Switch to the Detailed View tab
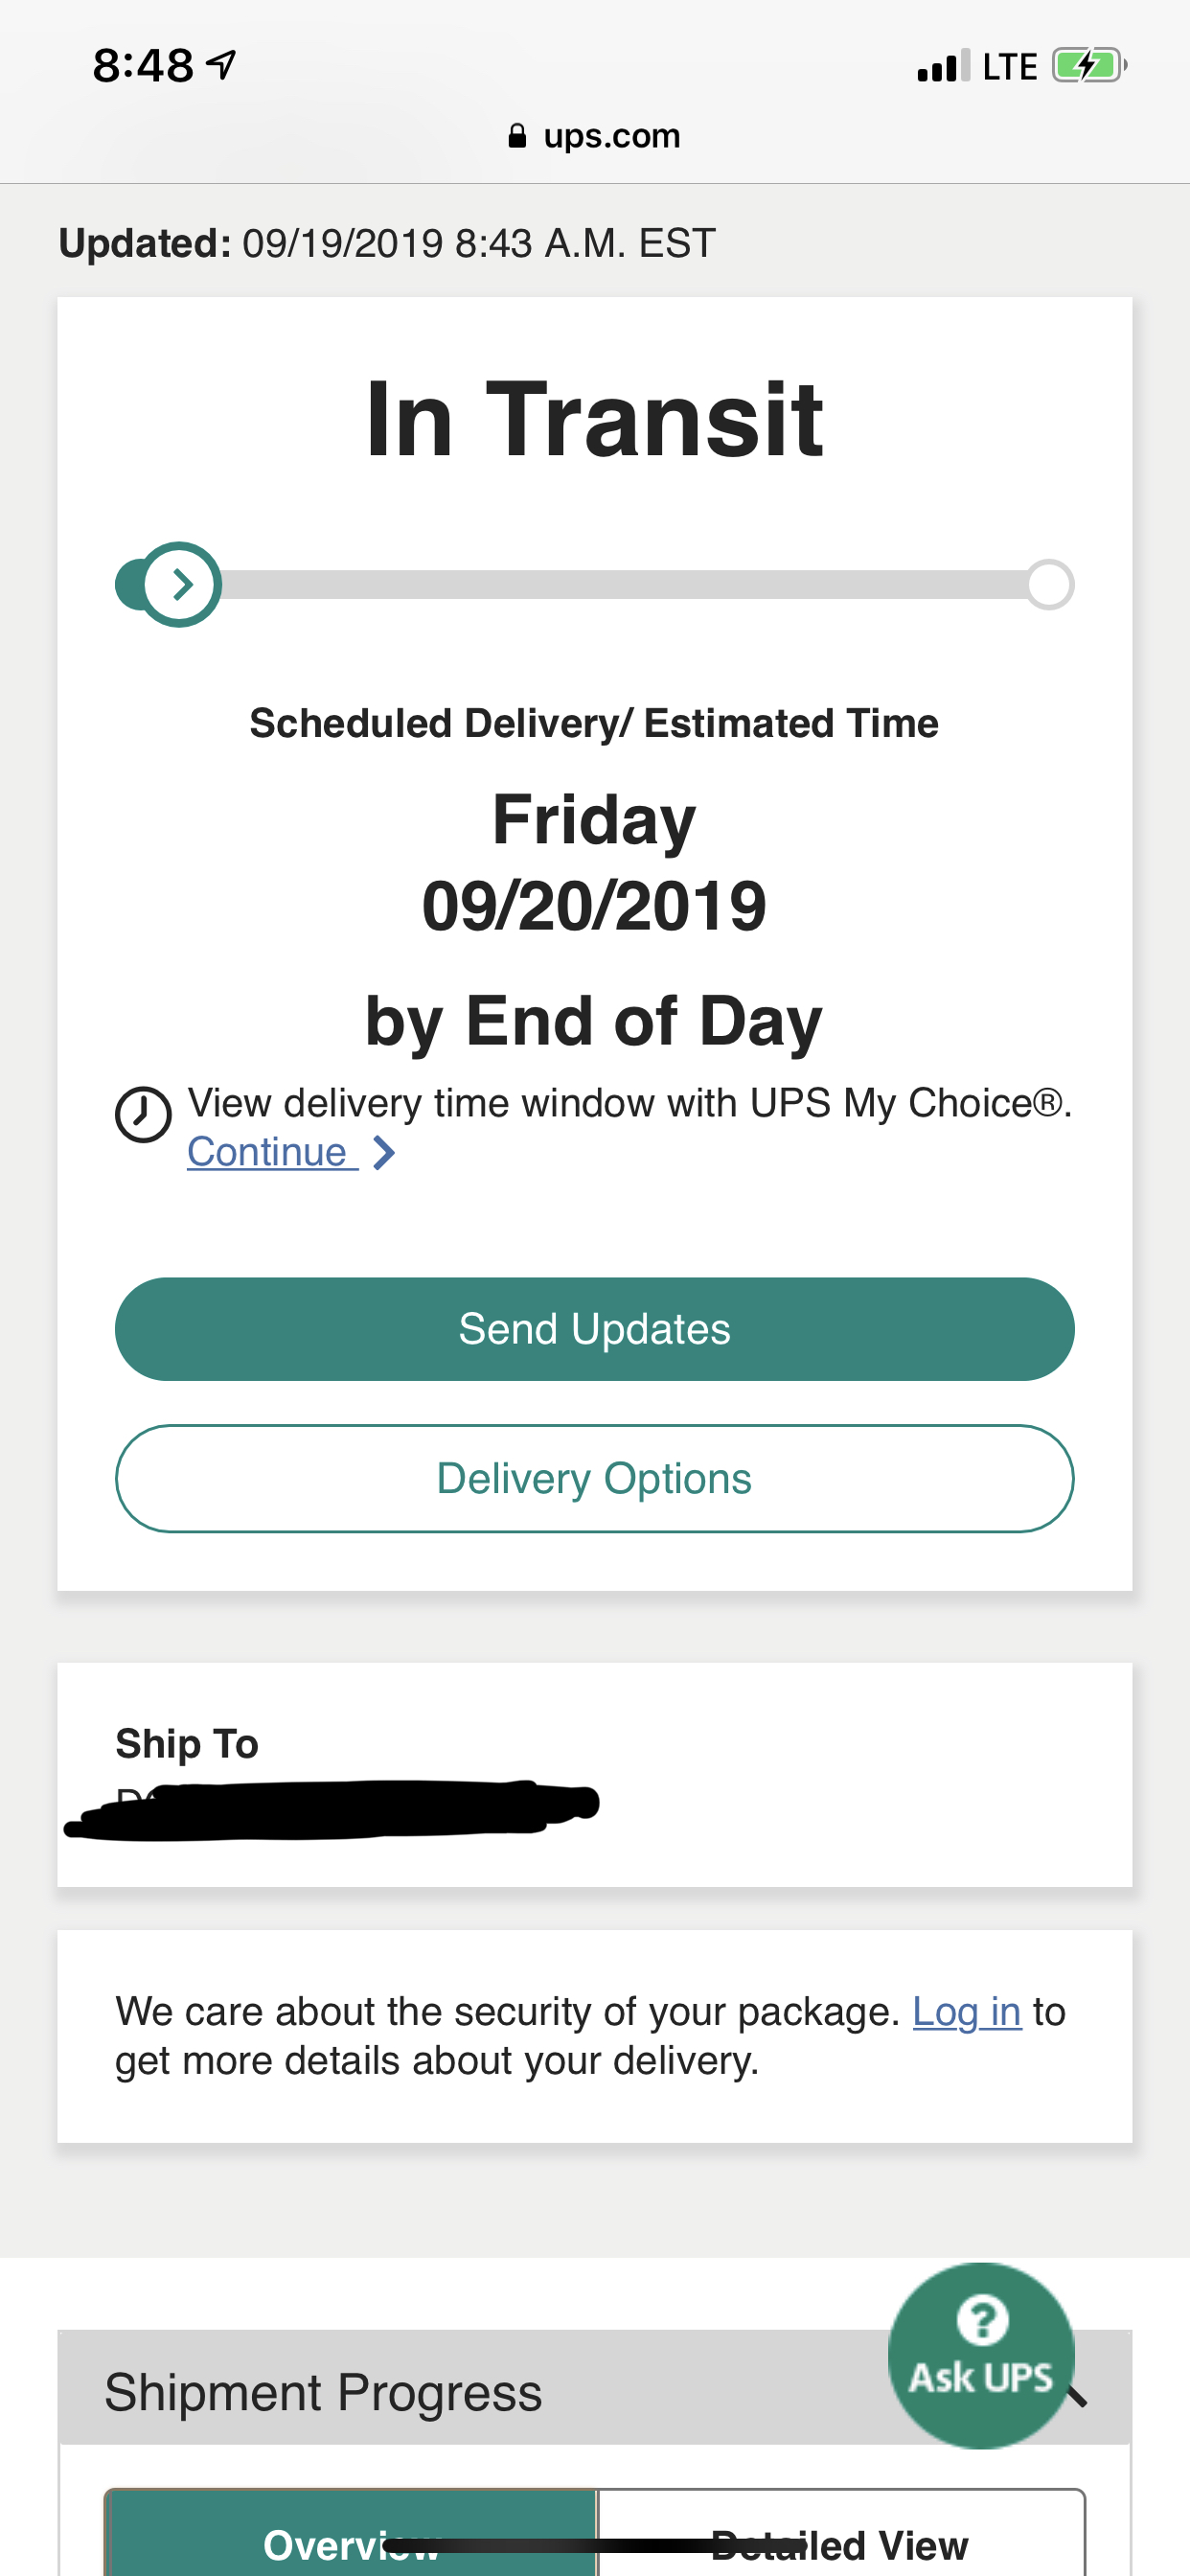Image resolution: width=1190 pixels, height=2576 pixels. coord(840,2543)
